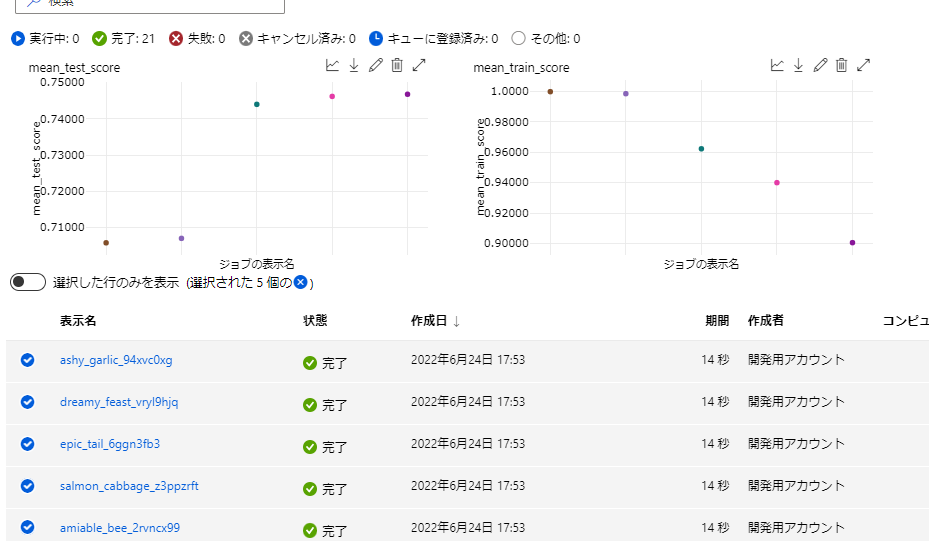Sort by 状態 column header
Screen dimensions: 929x541
pyautogui.click(x=315, y=321)
